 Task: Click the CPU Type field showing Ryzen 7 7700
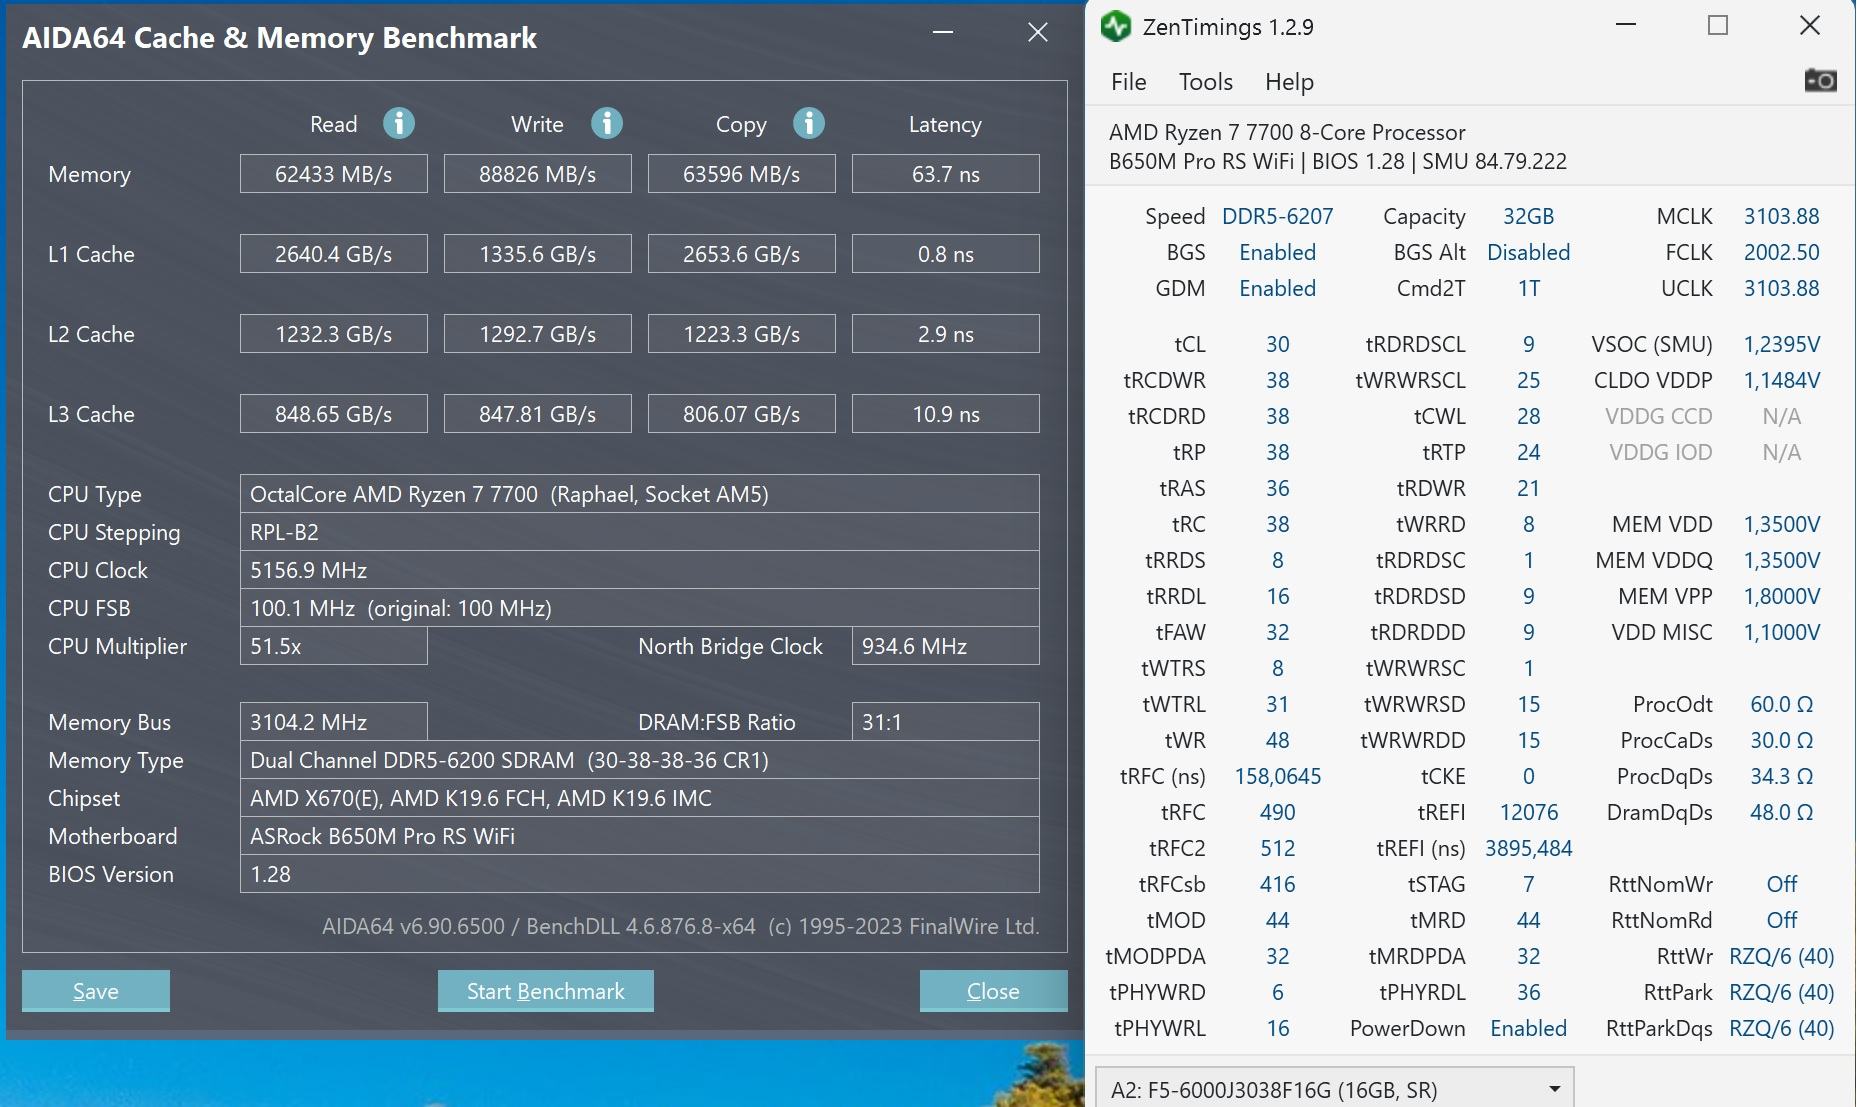640,494
